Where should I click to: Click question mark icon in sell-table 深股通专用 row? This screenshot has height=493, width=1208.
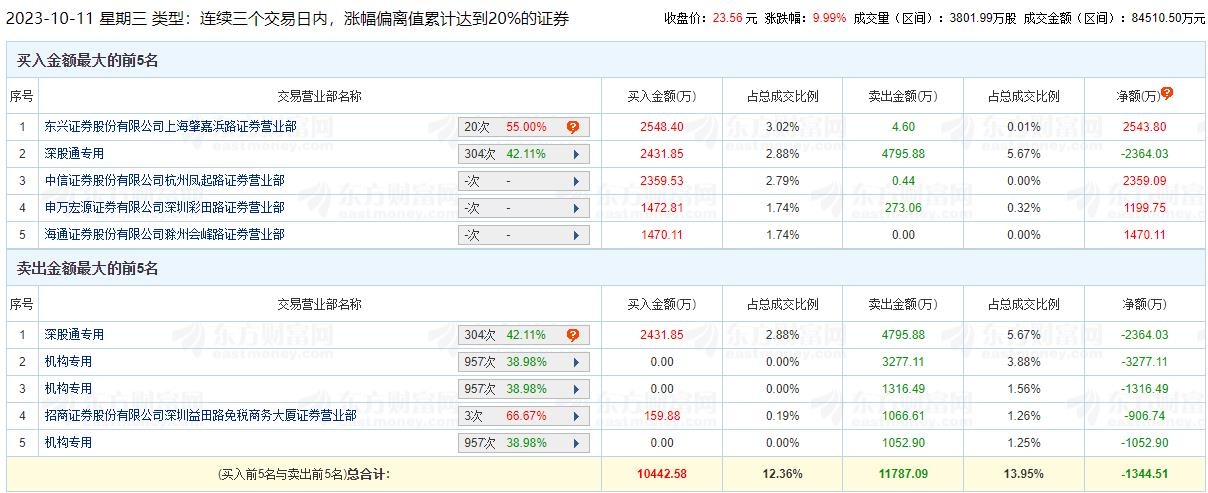[x=573, y=335]
